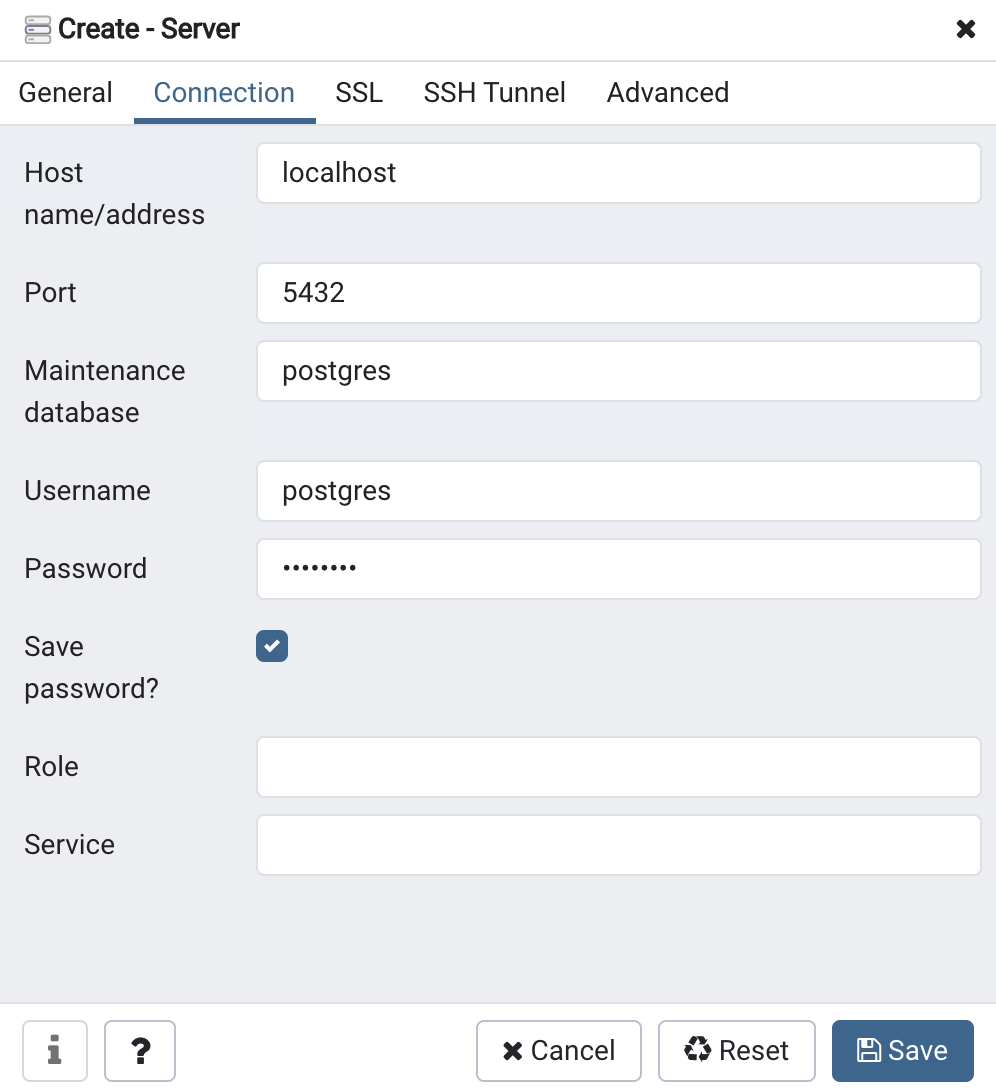The image size is (996, 1092).
Task: Click the X icon inside the Cancel button
Action: [x=512, y=1050]
